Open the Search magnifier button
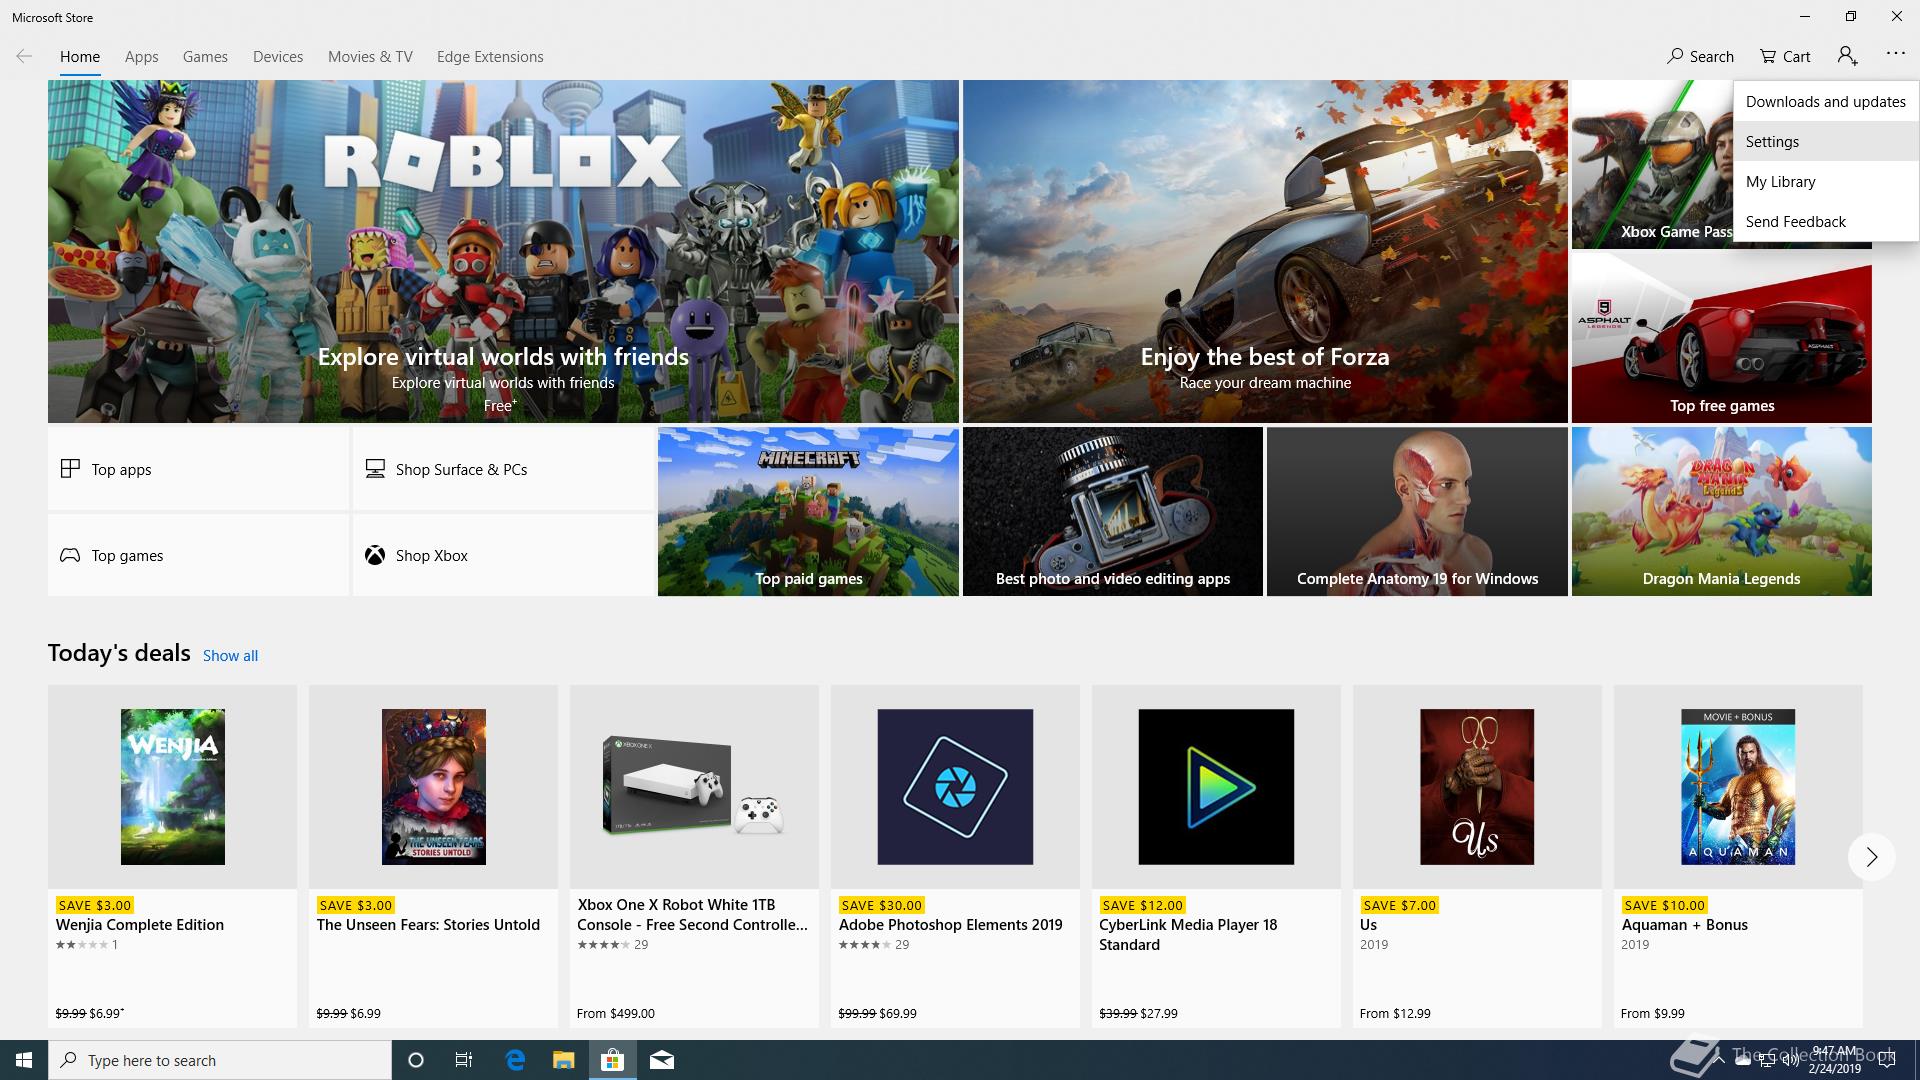This screenshot has height=1080, width=1920. pos(1700,56)
